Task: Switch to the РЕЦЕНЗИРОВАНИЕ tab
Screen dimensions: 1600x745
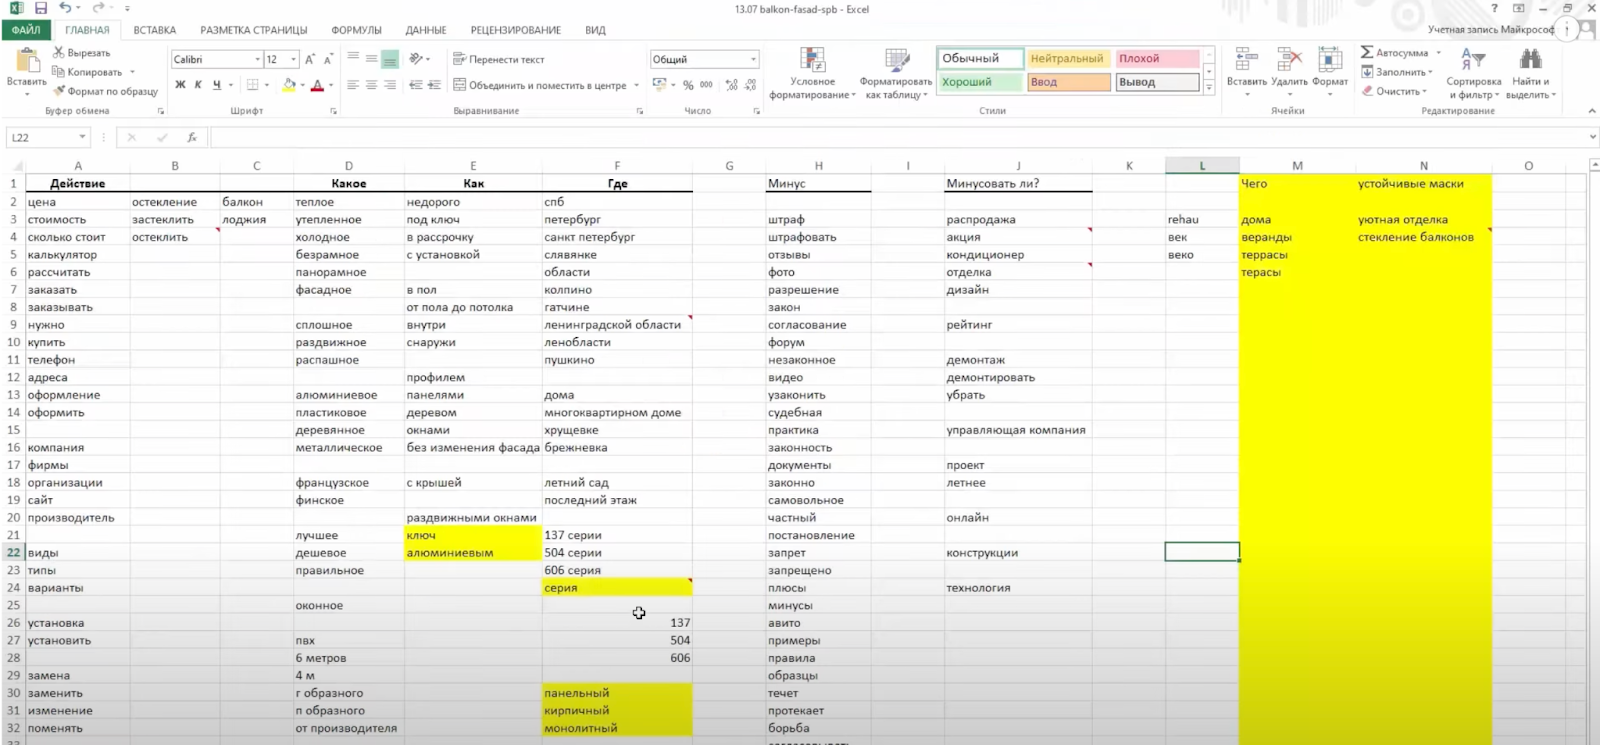Action: [516, 30]
